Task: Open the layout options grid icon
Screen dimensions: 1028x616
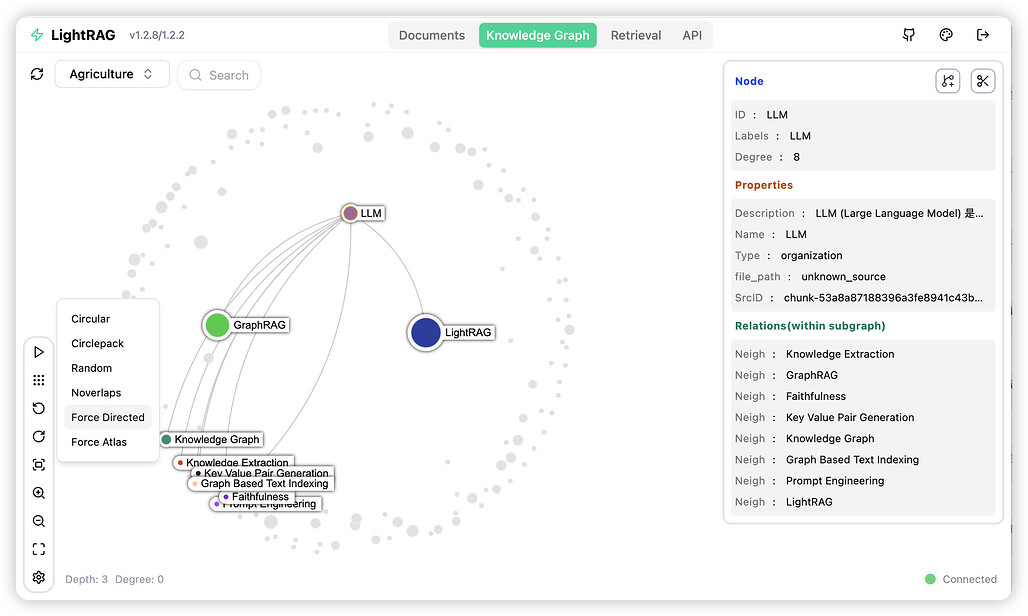Action: click(x=39, y=380)
